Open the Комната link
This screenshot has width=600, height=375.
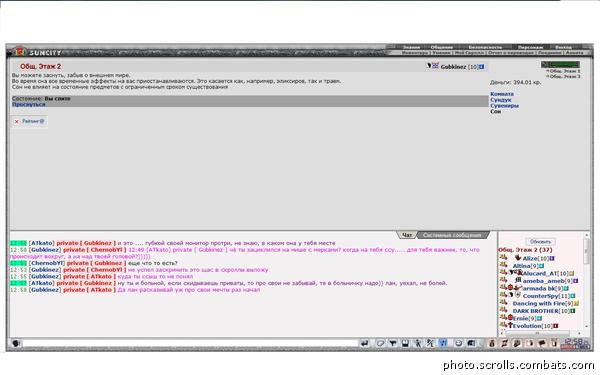coord(502,94)
